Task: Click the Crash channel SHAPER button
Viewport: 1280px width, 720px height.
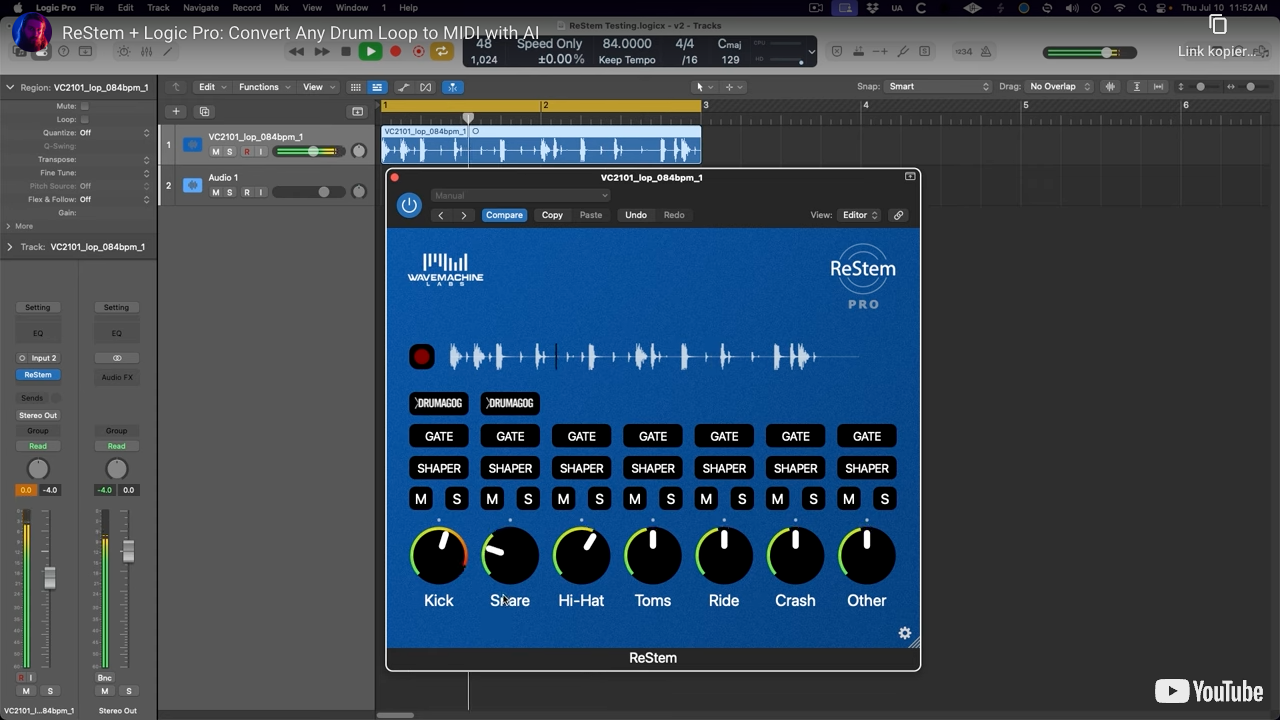Action: click(x=796, y=468)
